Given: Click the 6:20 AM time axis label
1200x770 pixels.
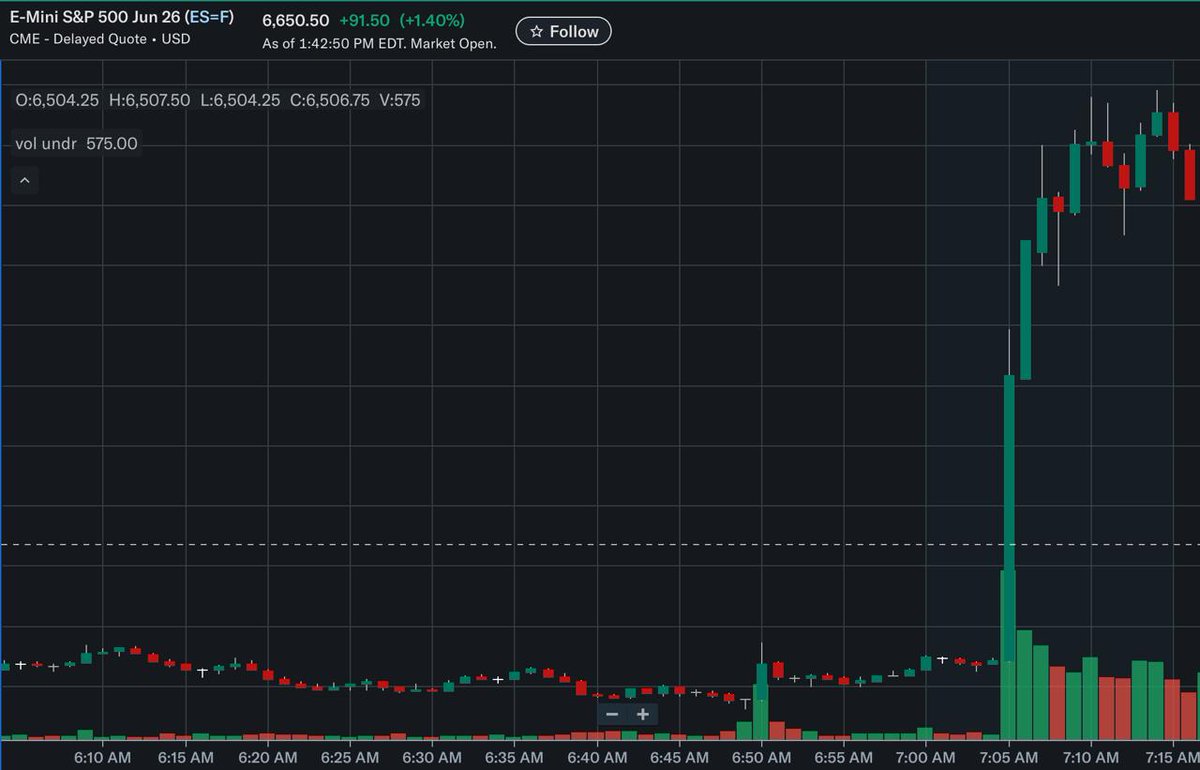Looking at the screenshot, I should 267,758.
